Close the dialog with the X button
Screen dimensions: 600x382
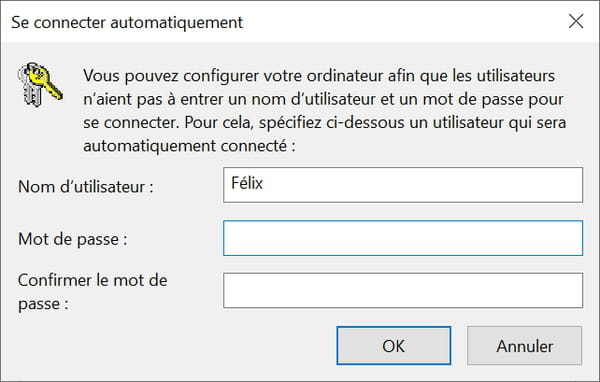(576, 21)
